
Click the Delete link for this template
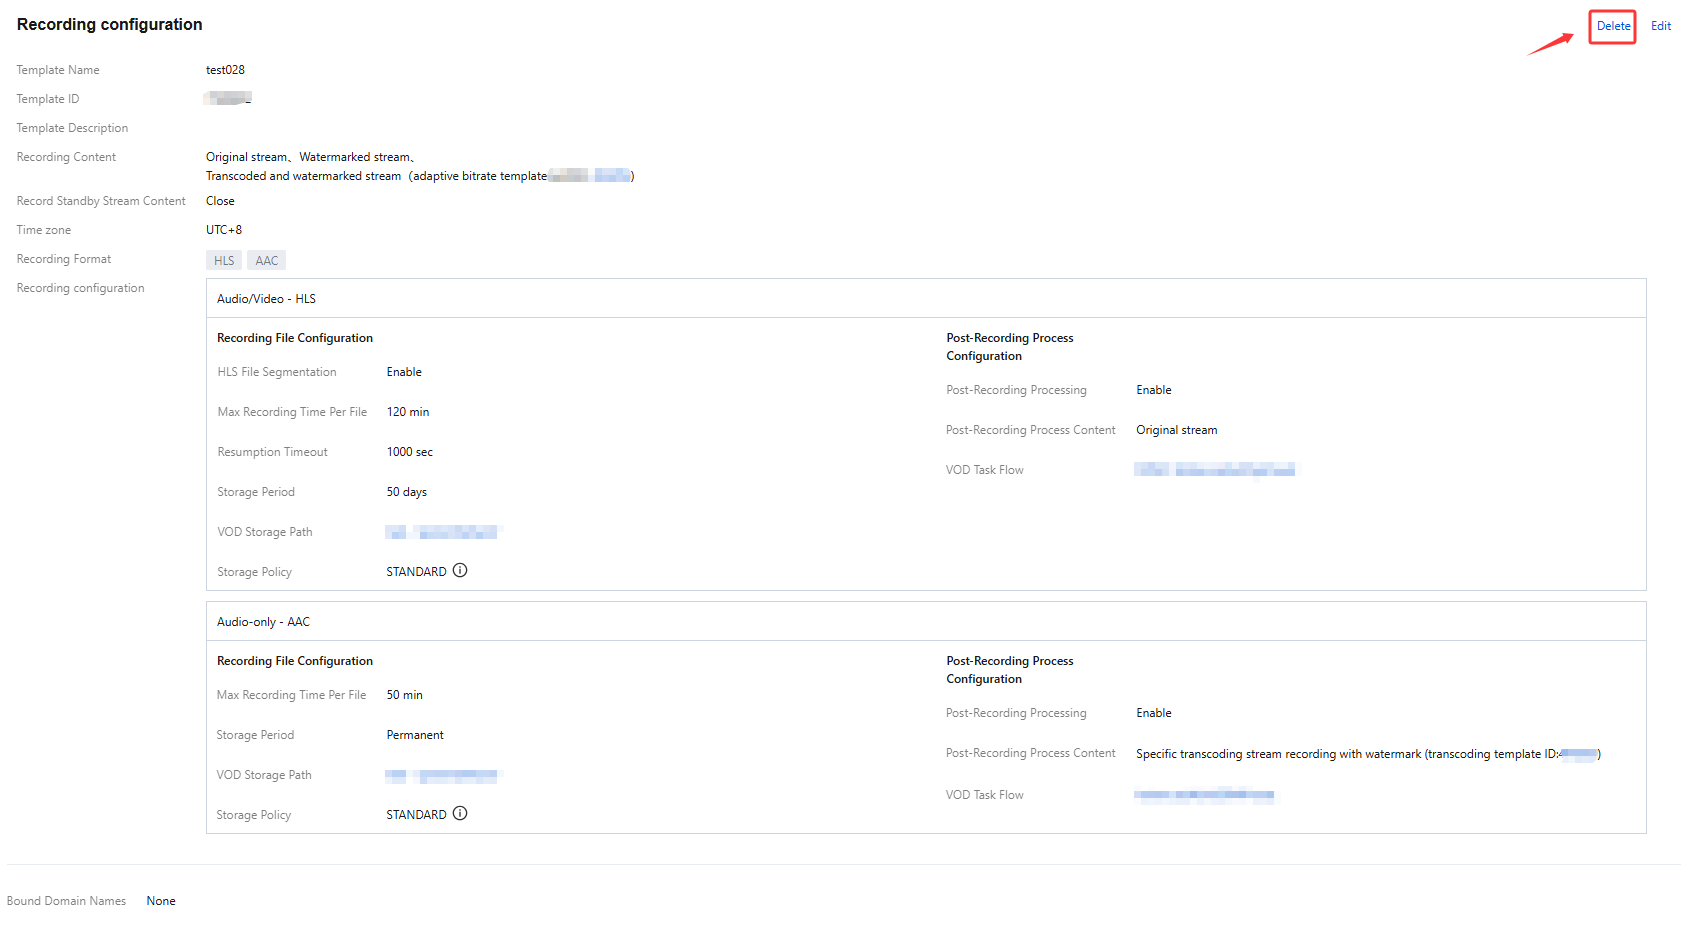(x=1612, y=26)
